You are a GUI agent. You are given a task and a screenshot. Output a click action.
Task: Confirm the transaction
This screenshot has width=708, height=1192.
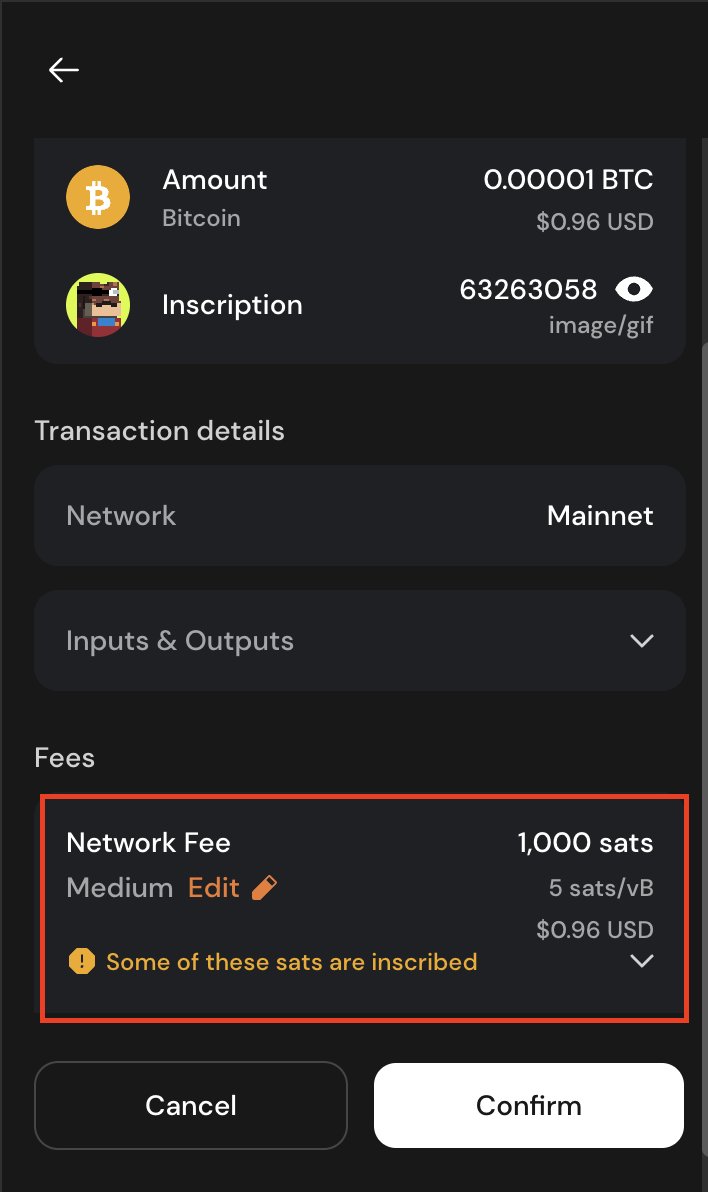click(529, 1105)
